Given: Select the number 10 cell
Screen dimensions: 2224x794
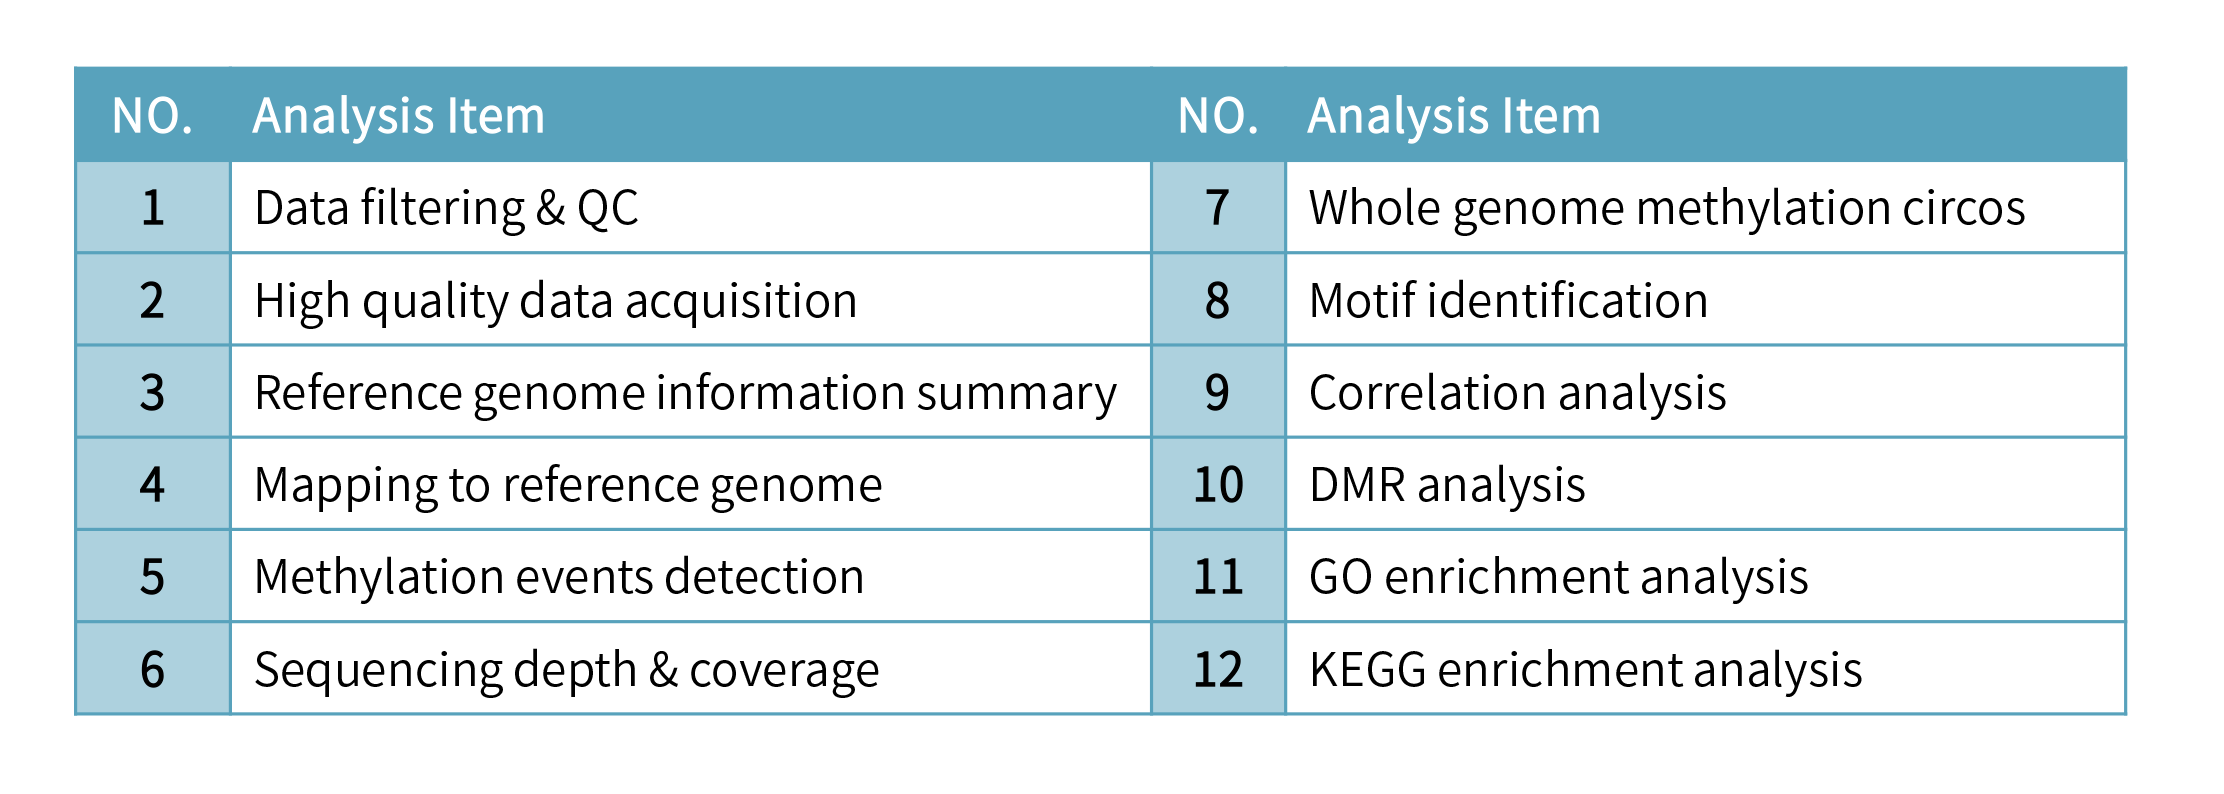Looking at the screenshot, I should coord(1218,485).
